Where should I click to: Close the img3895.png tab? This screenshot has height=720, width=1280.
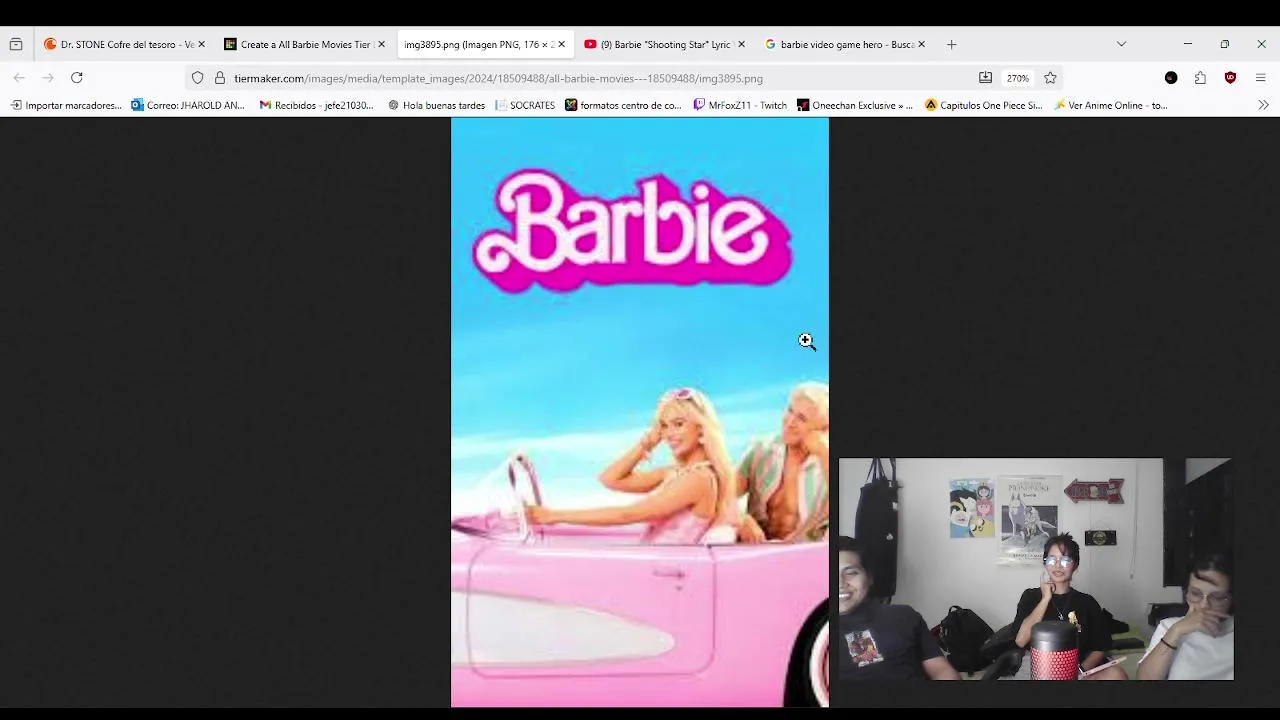561,44
